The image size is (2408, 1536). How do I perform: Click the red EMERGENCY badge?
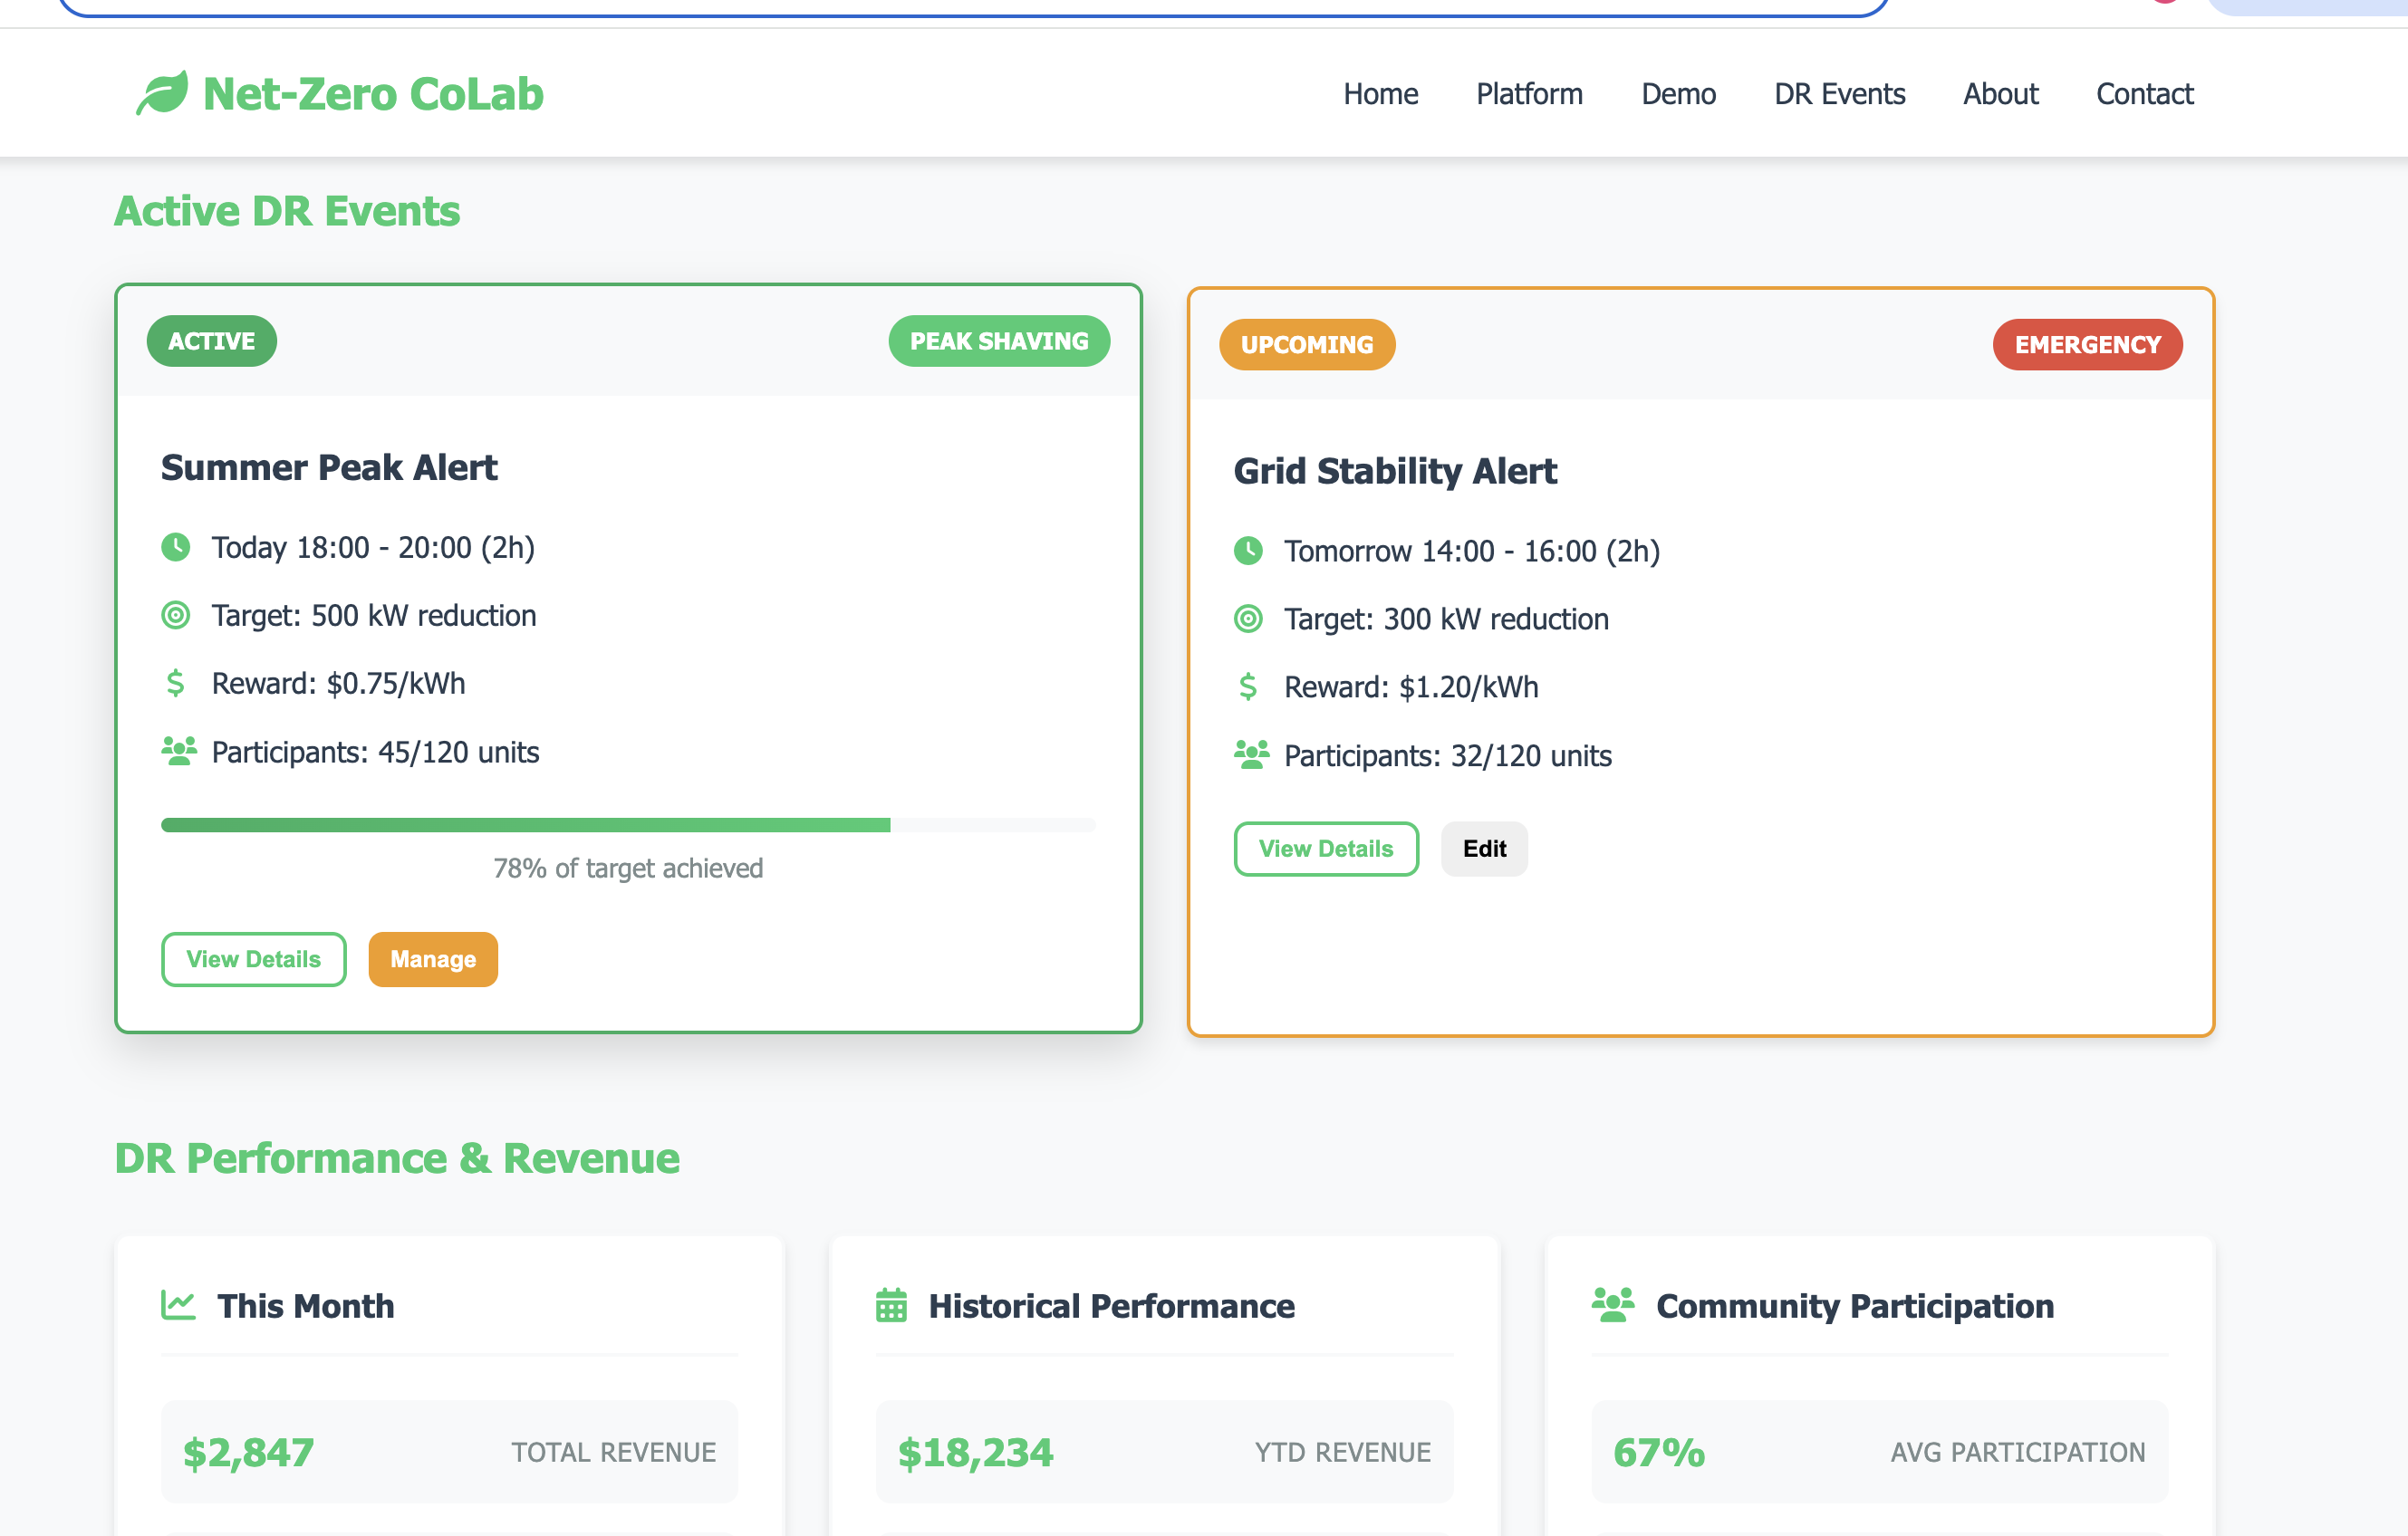click(x=2087, y=345)
